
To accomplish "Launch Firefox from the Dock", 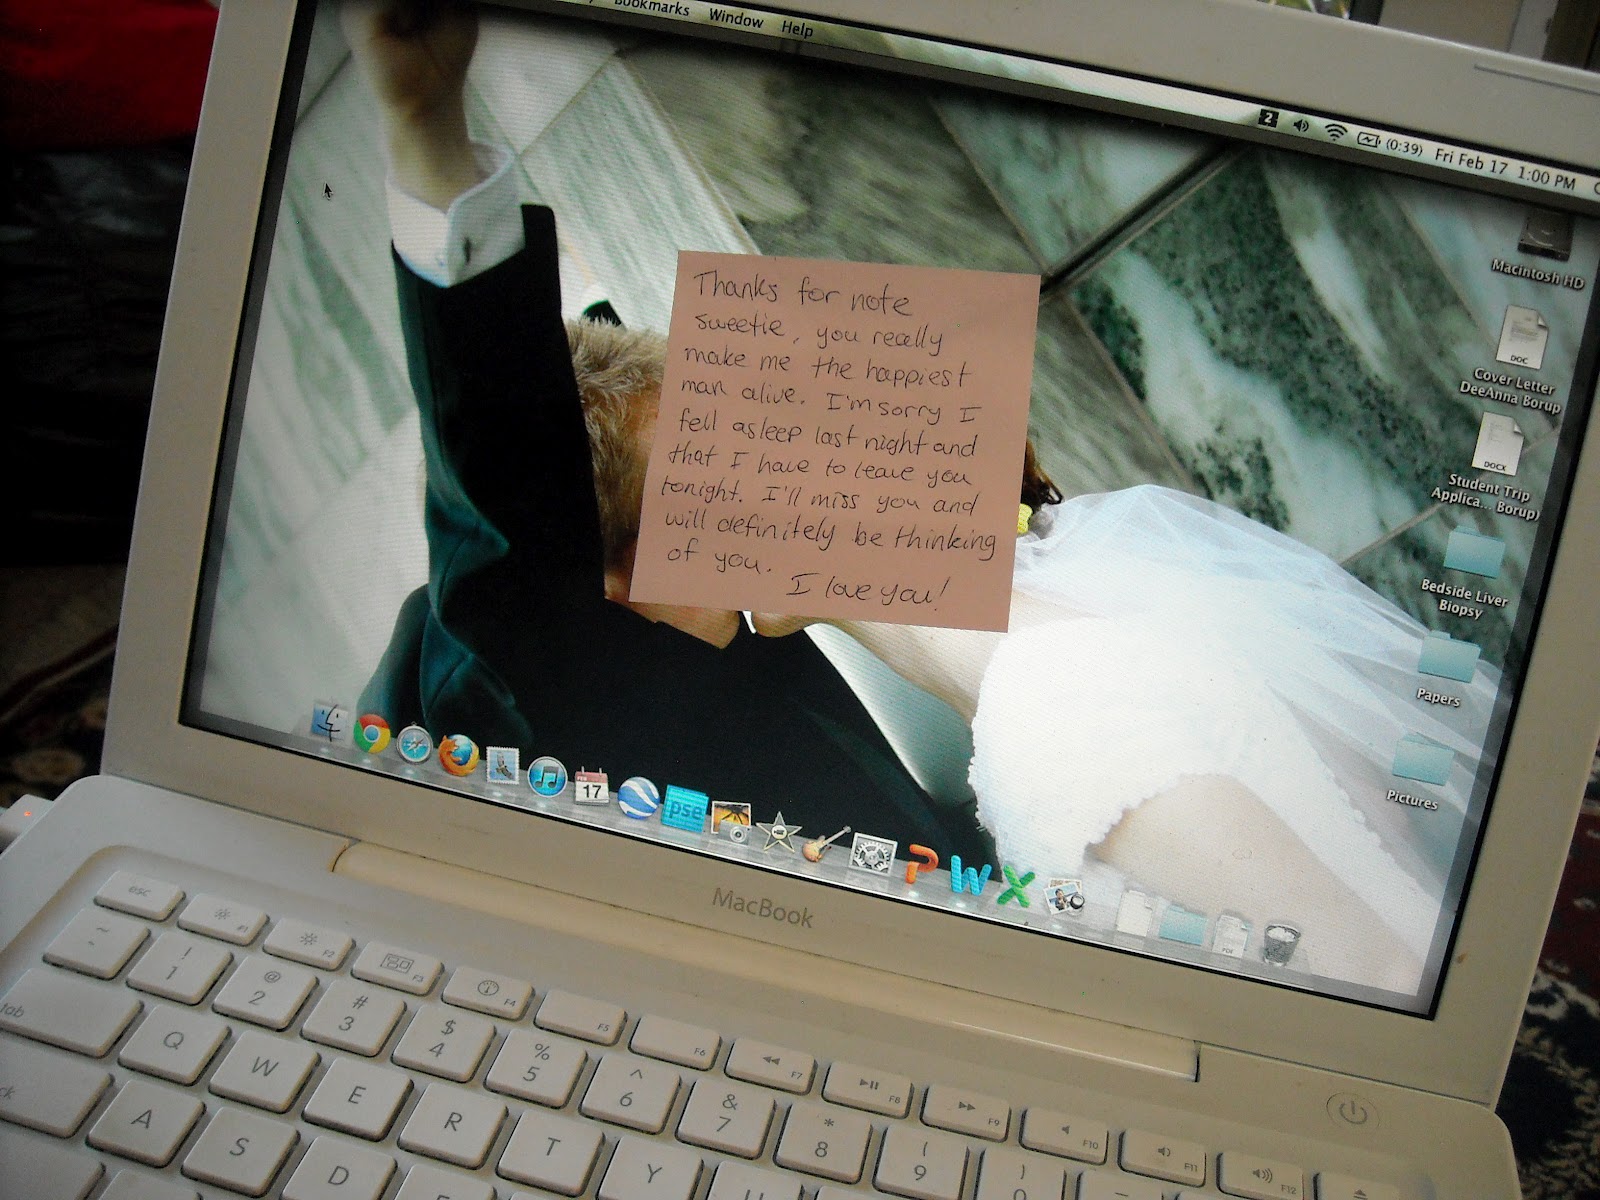I will pyautogui.click(x=458, y=755).
